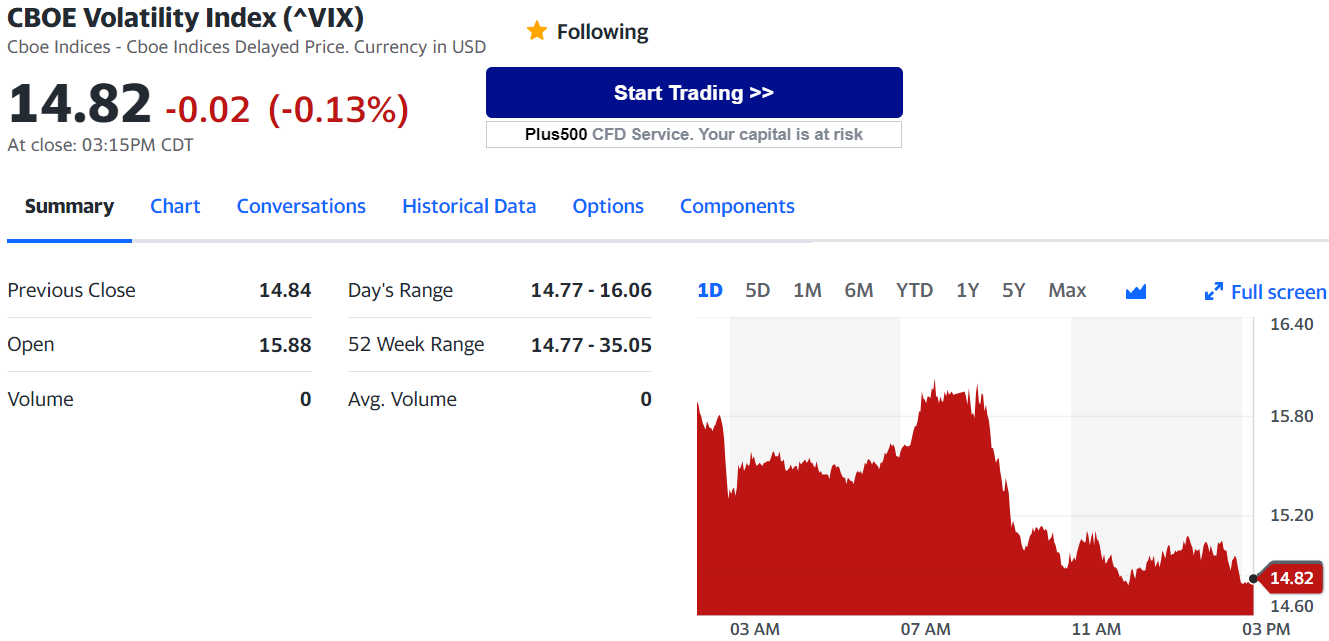Open the Chart tab

175,206
